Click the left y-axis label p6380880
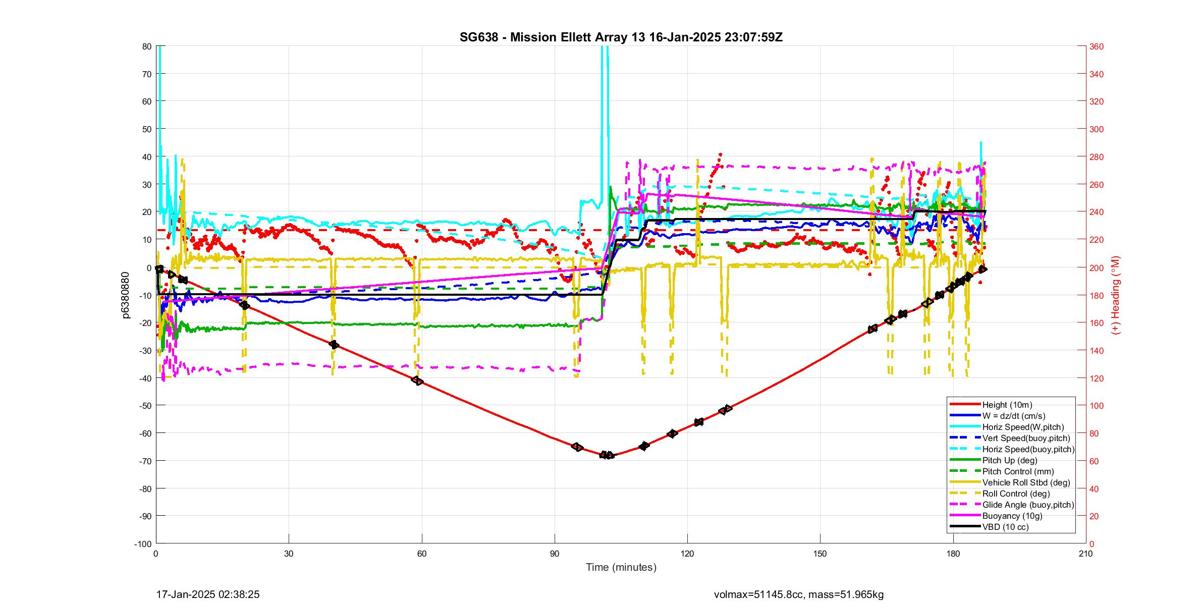Viewport: 1200px width, 611px height. click(x=127, y=297)
